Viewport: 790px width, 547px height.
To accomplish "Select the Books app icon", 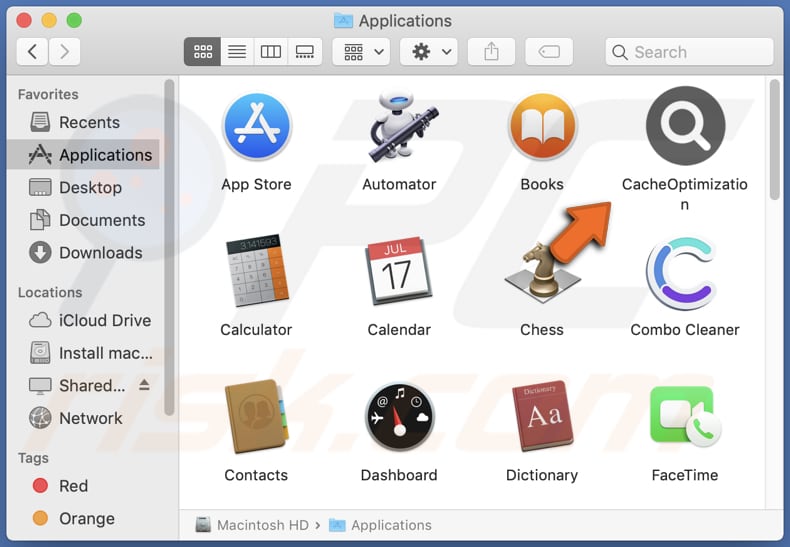I will [x=542, y=126].
